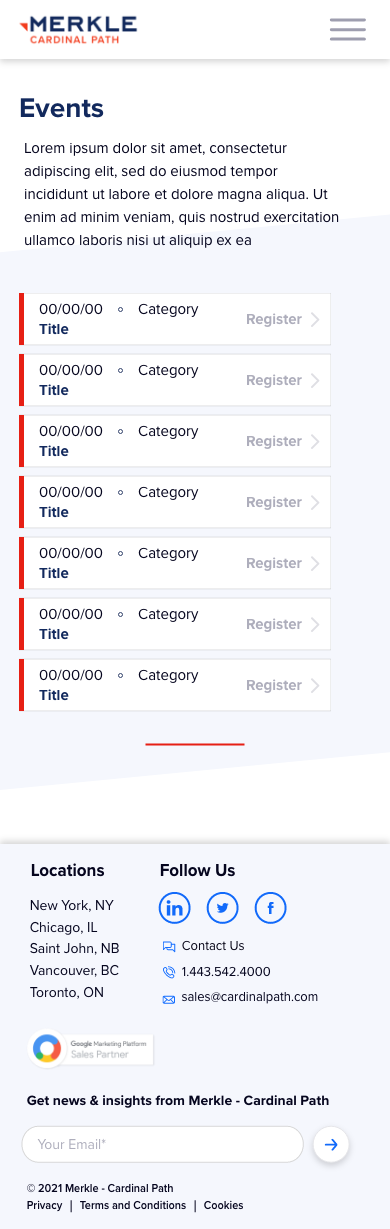
Task: Open the Terms and Conditions link
Action: point(133,1205)
